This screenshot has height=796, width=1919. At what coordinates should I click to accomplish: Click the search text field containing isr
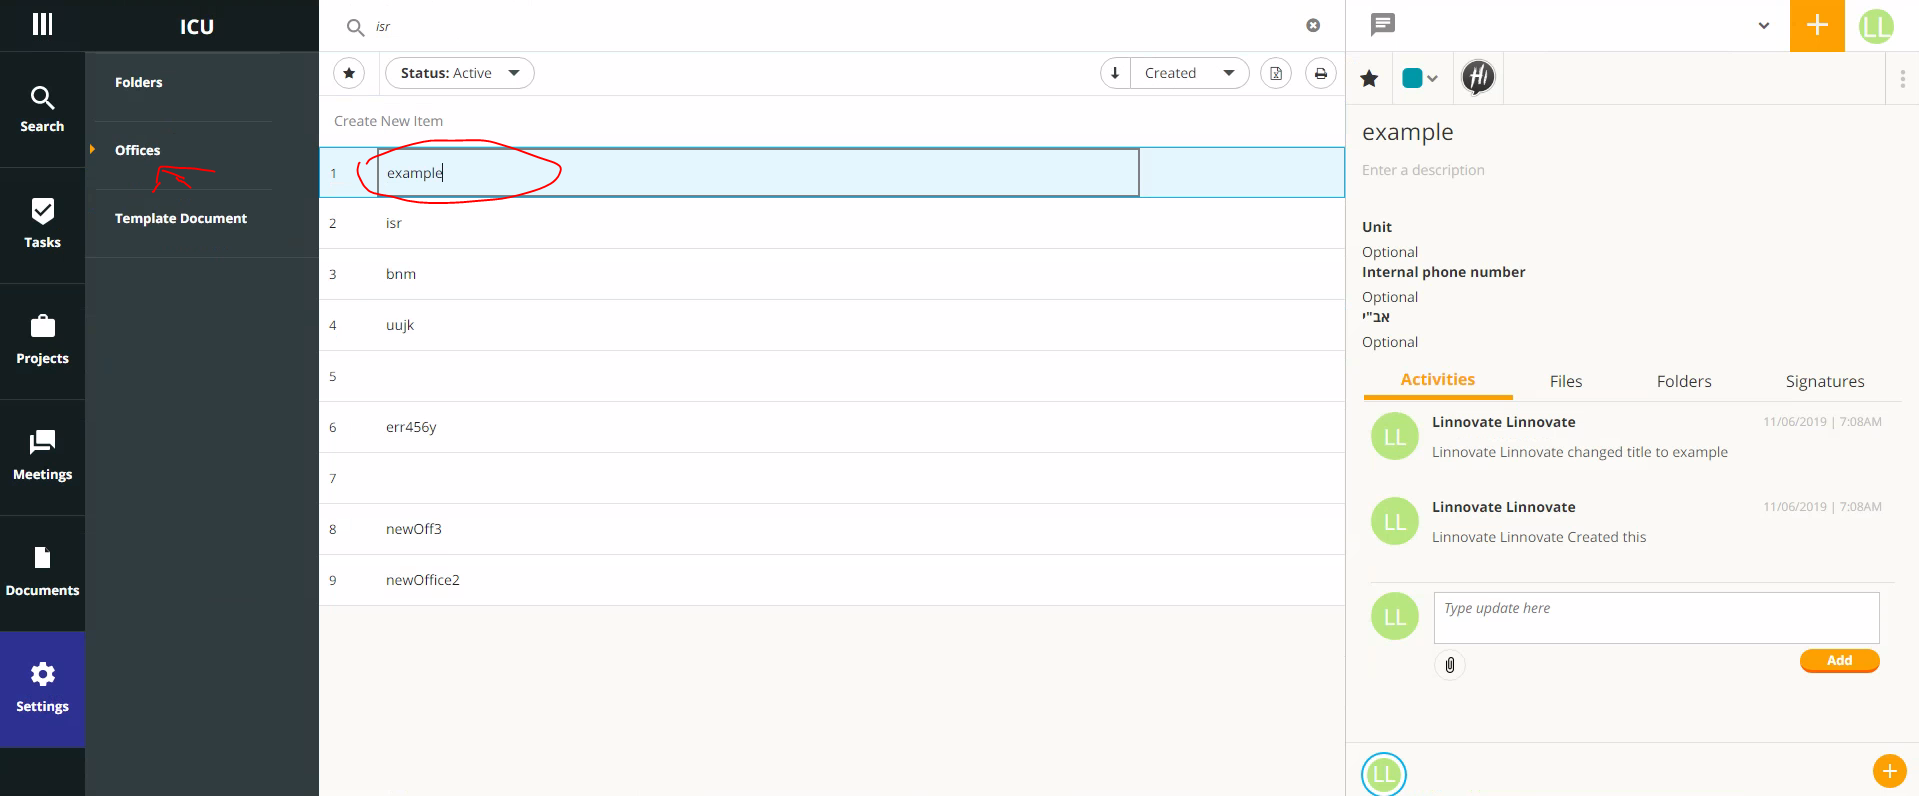[835, 27]
